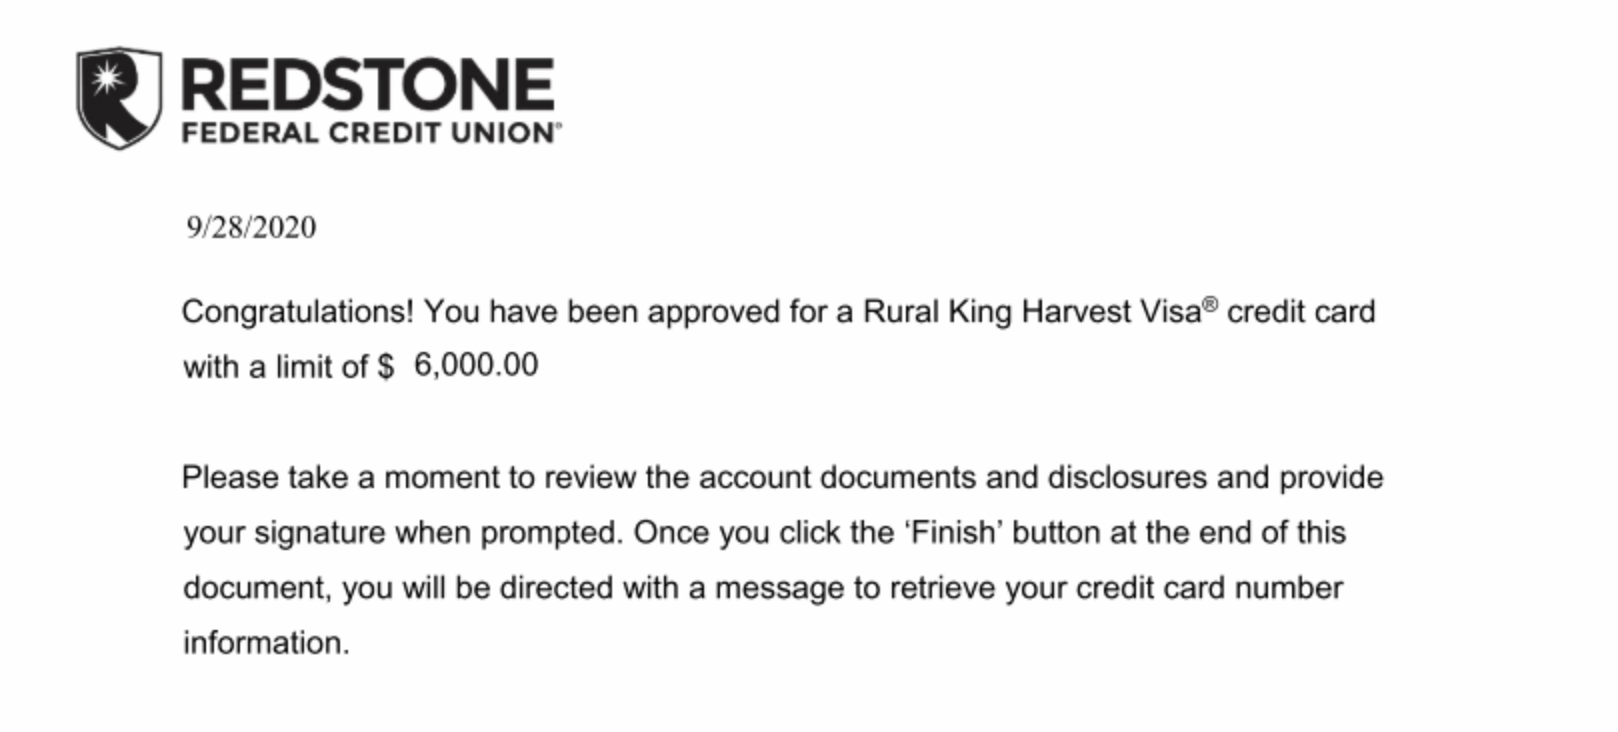Click the REDSTONE wordmark text
This screenshot has width=1618, height=732.
pos(367,83)
